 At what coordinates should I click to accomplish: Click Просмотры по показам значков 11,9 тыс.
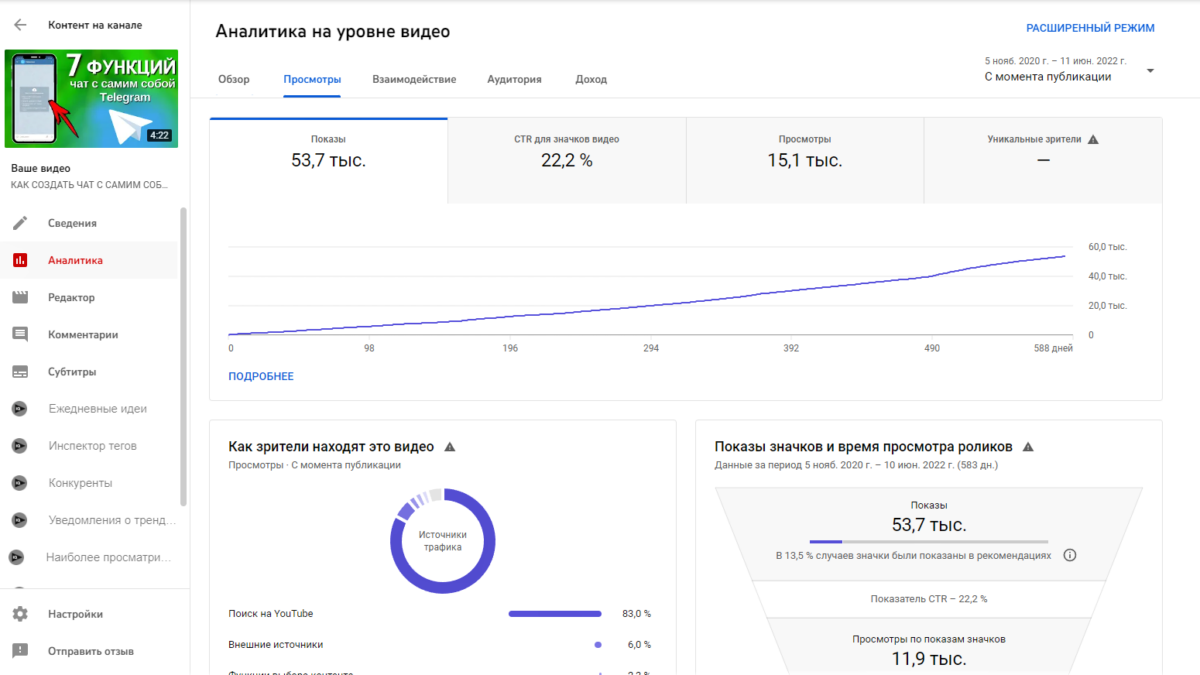[x=929, y=649]
